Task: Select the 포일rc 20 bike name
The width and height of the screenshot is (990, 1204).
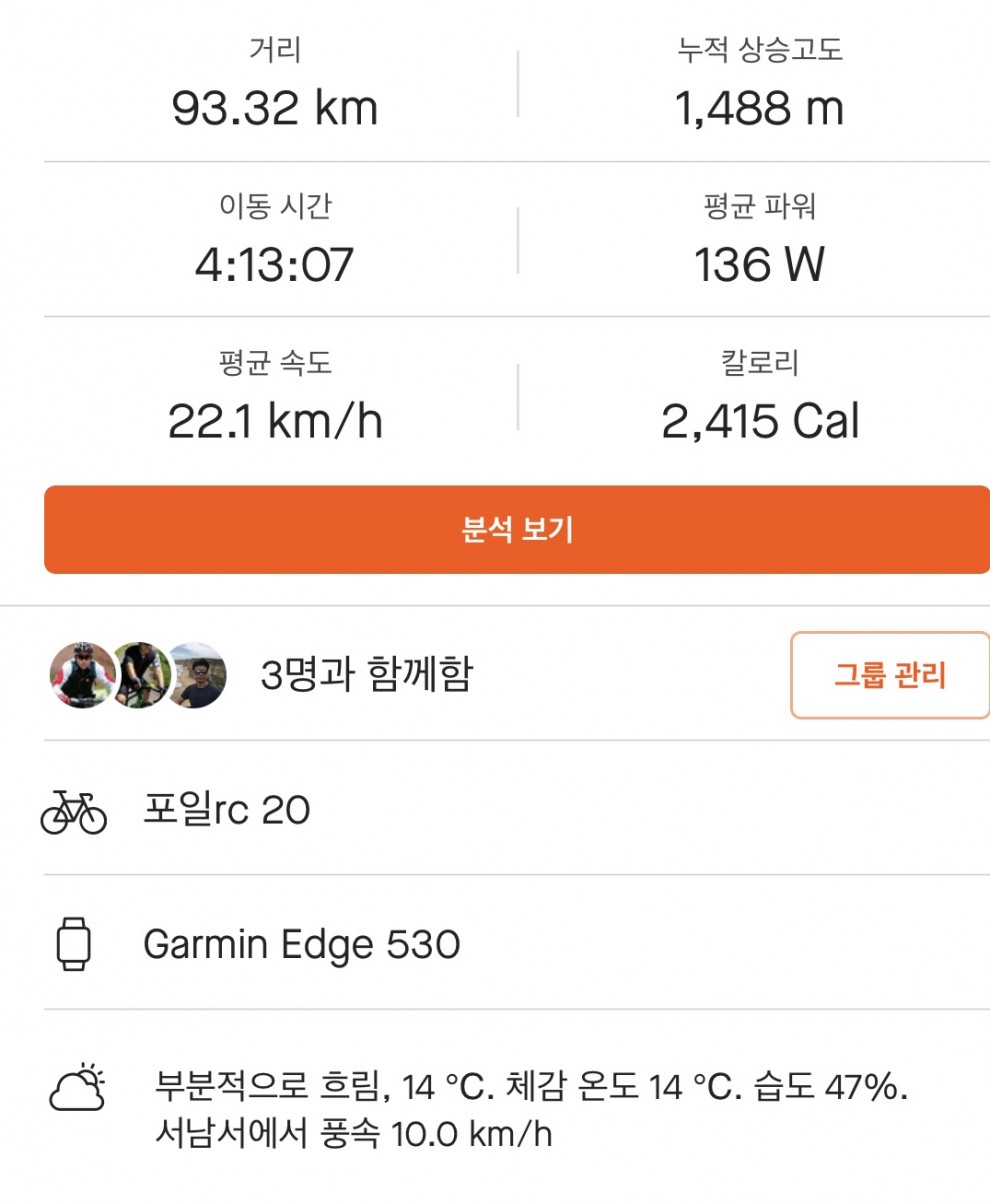Action: [x=227, y=810]
